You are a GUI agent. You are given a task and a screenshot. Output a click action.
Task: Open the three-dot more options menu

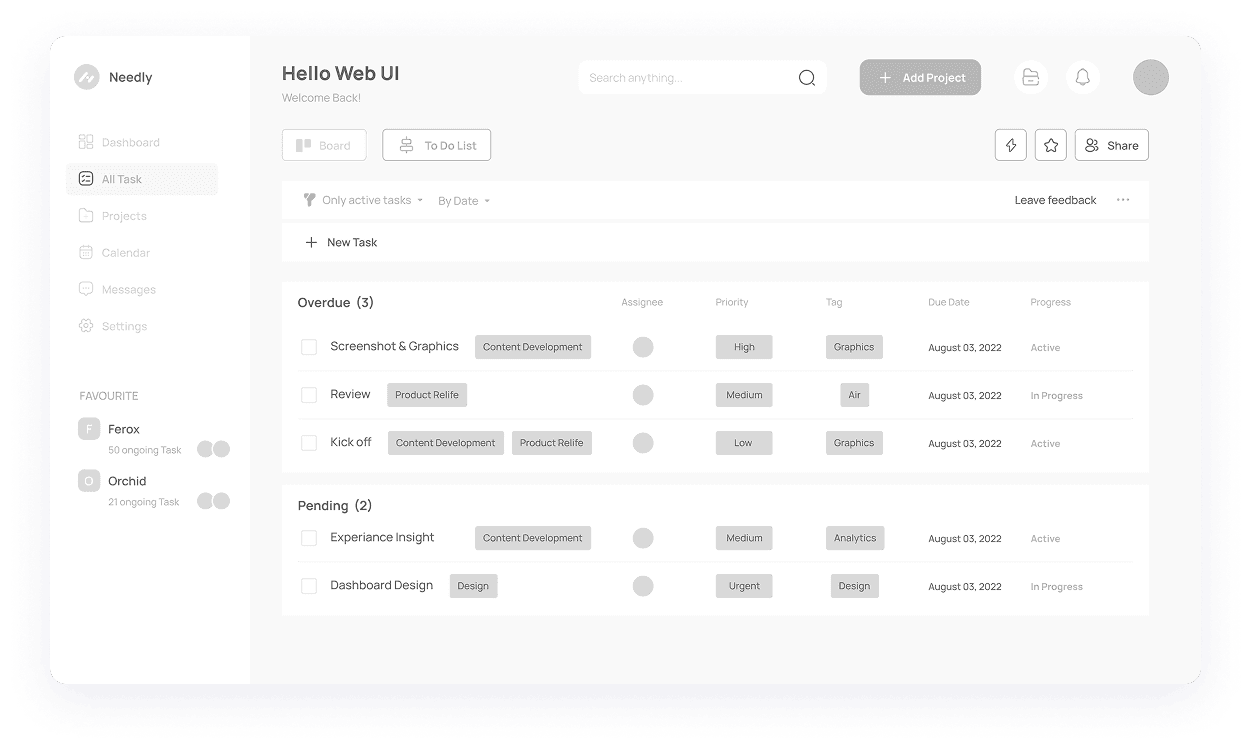pos(1123,200)
